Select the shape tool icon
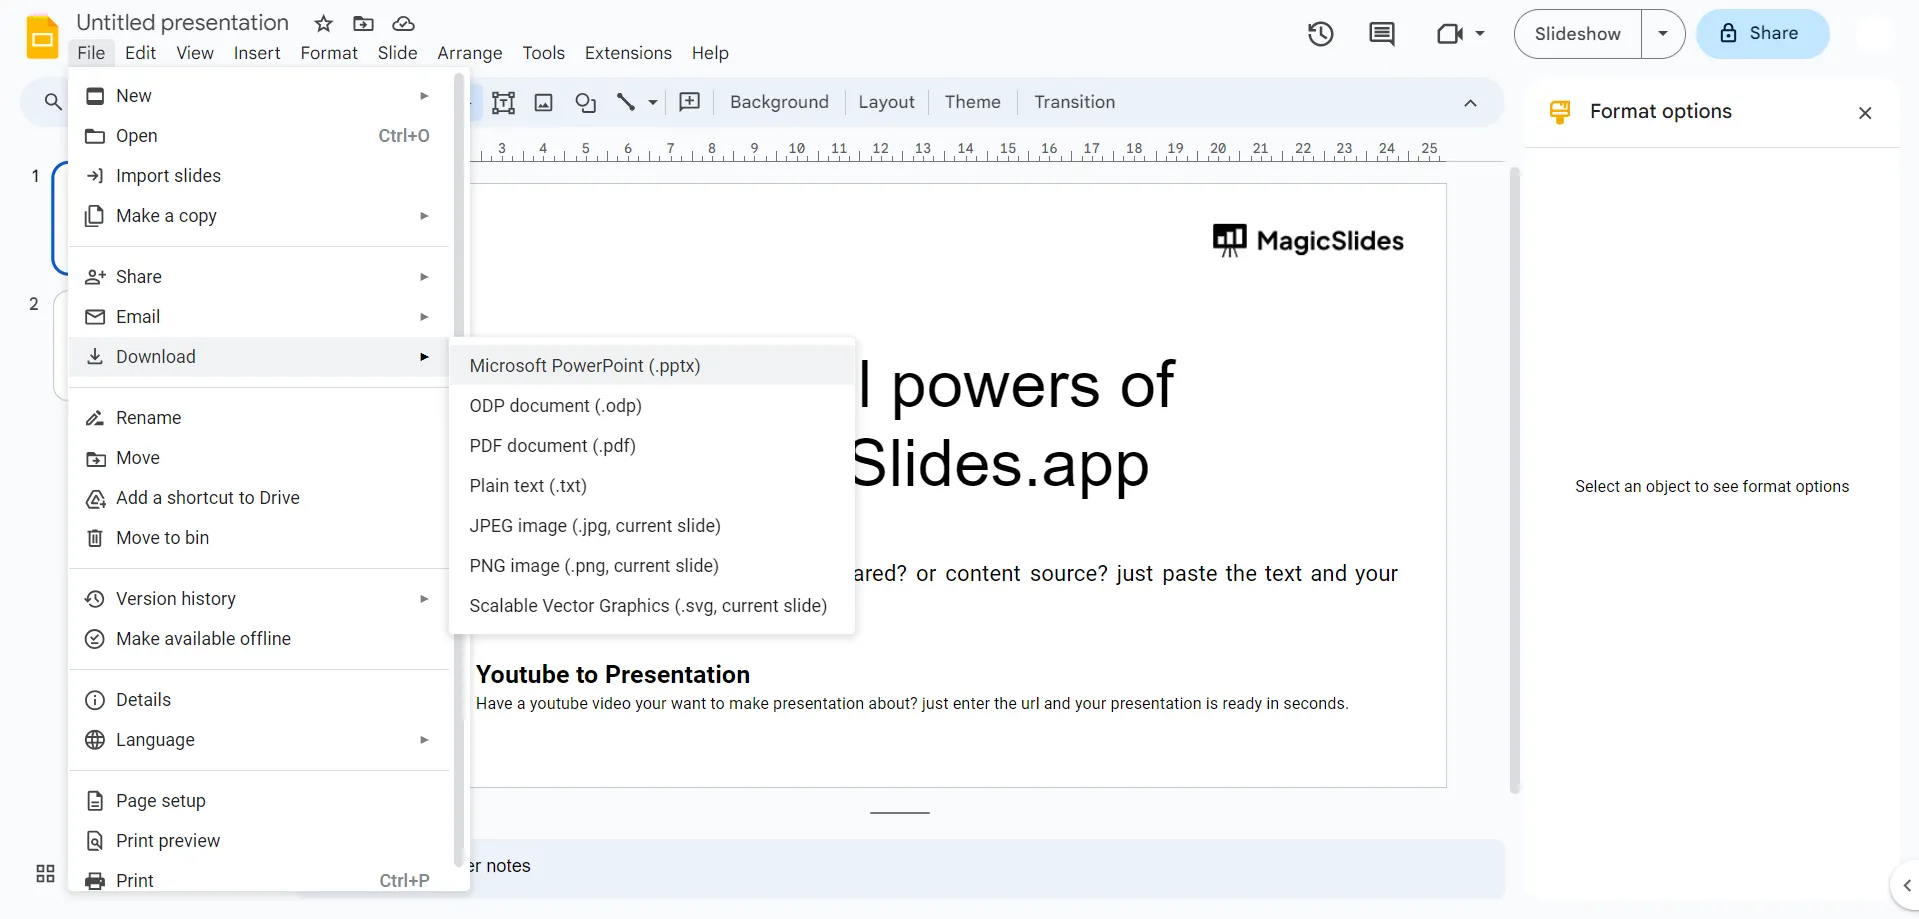The width and height of the screenshot is (1919, 919). click(586, 102)
